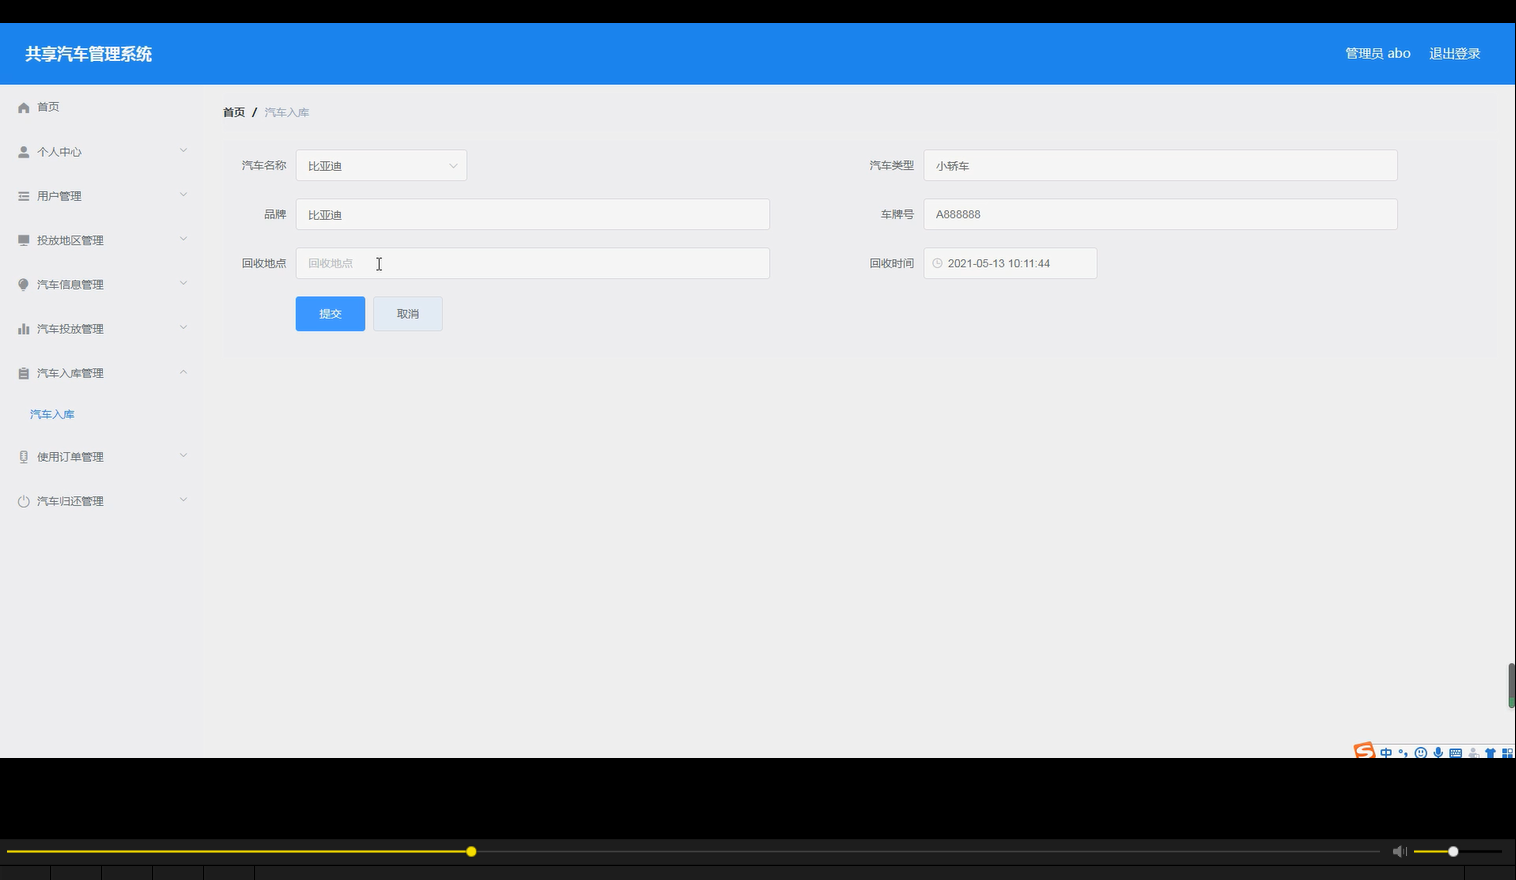The image size is (1516, 880).
Task: Click the clock icon in 回收时间 field
Action: (938, 263)
